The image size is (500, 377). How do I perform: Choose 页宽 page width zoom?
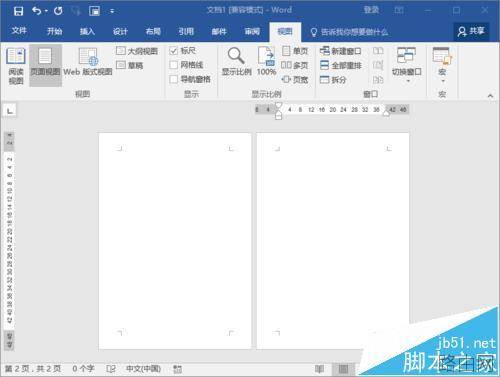pos(295,80)
